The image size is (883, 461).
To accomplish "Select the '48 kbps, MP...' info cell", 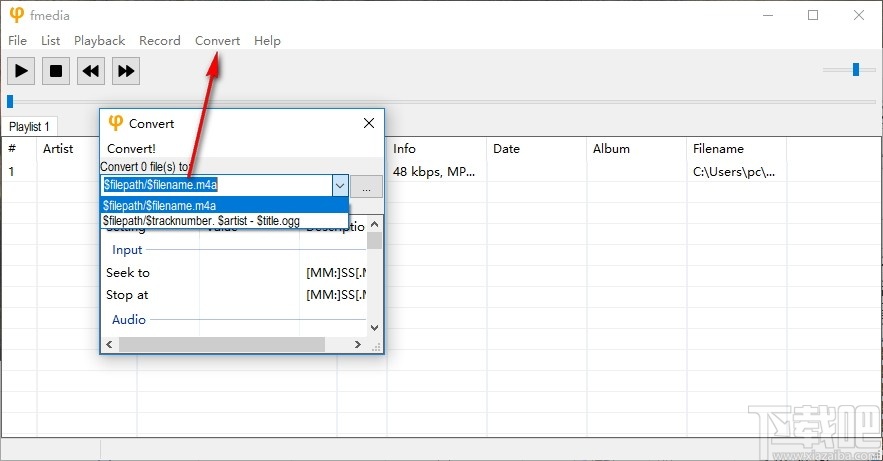I will click(x=434, y=172).
